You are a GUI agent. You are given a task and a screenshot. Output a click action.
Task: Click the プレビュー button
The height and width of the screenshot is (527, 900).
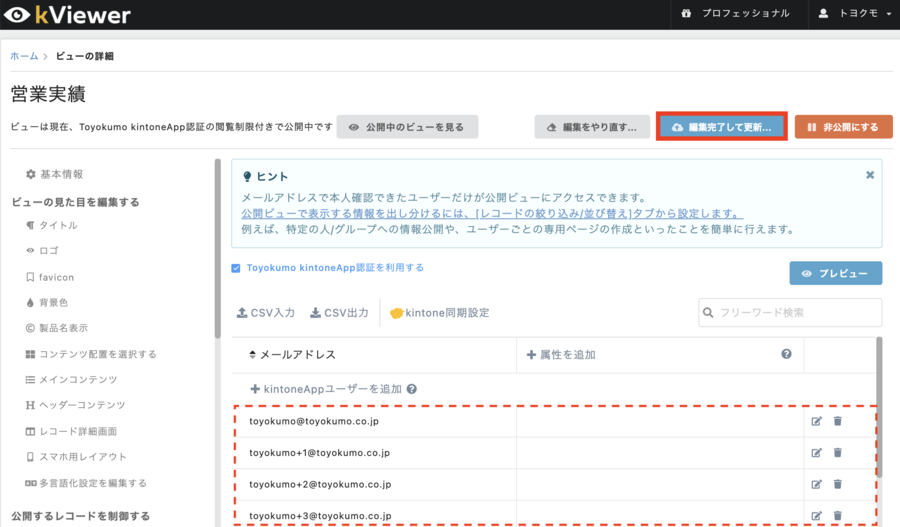click(836, 273)
